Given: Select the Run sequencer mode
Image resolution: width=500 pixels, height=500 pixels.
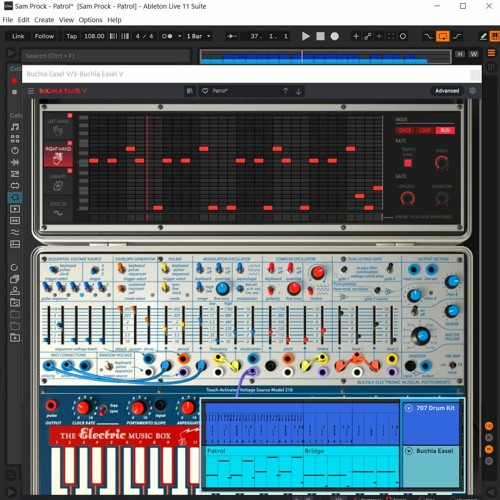Looking at the screenshot, I should pyautogui.click(x=445, y=130).
